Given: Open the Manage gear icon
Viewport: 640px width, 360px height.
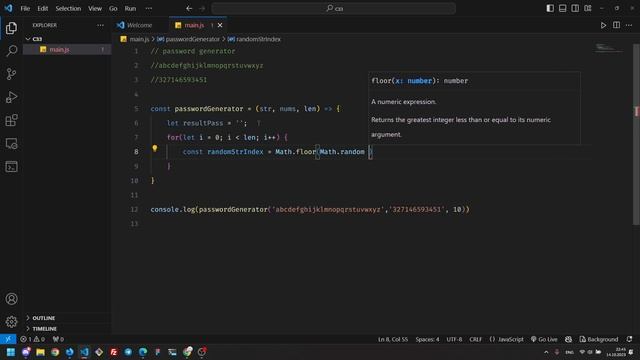Looking at the screenshot, I should click(x=11, y=322).
